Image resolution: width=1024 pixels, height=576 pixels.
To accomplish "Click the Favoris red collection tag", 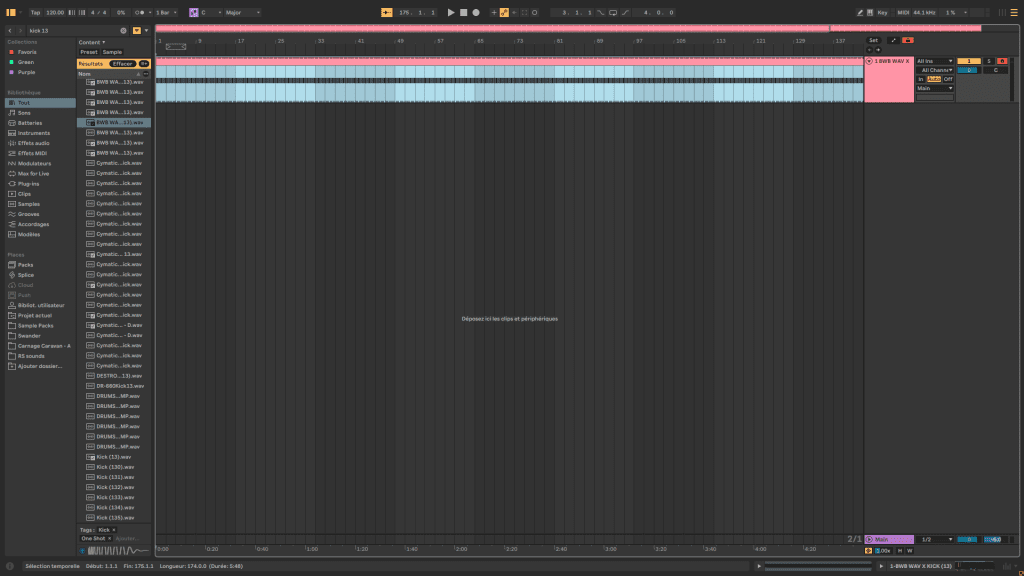I will [27, 51].
